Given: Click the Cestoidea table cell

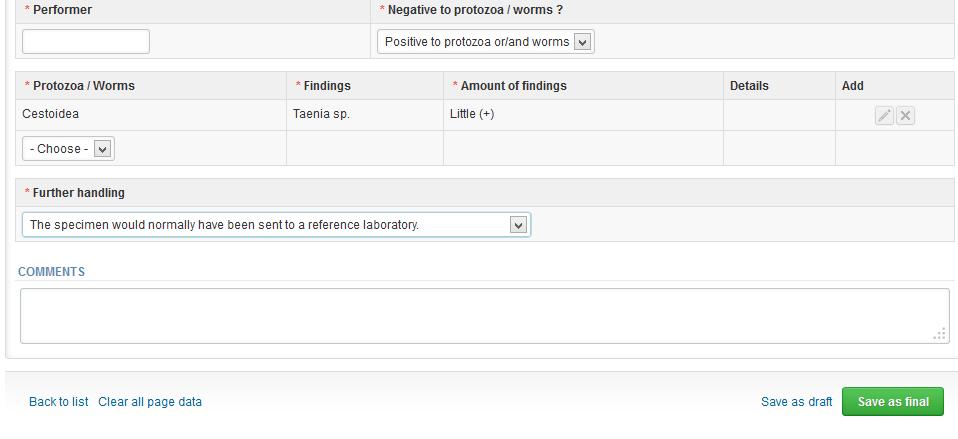Looking at the screenshot, I should 50,114.
